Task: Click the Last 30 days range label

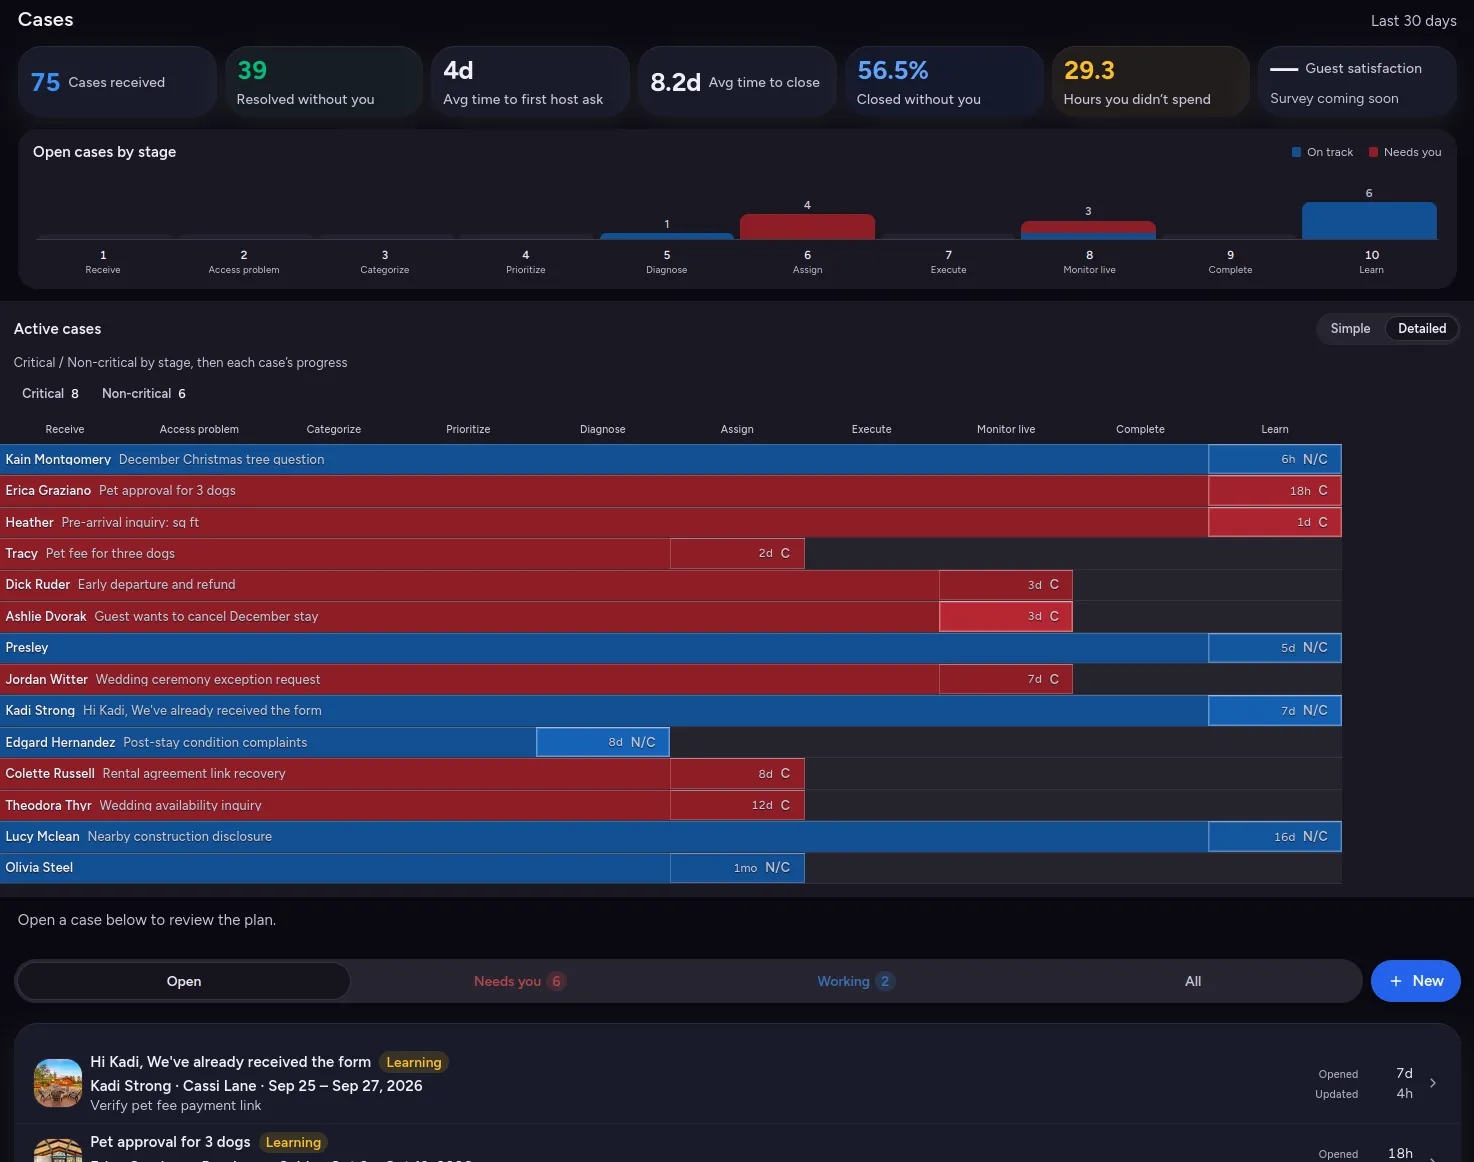Action: [1413, 20]
